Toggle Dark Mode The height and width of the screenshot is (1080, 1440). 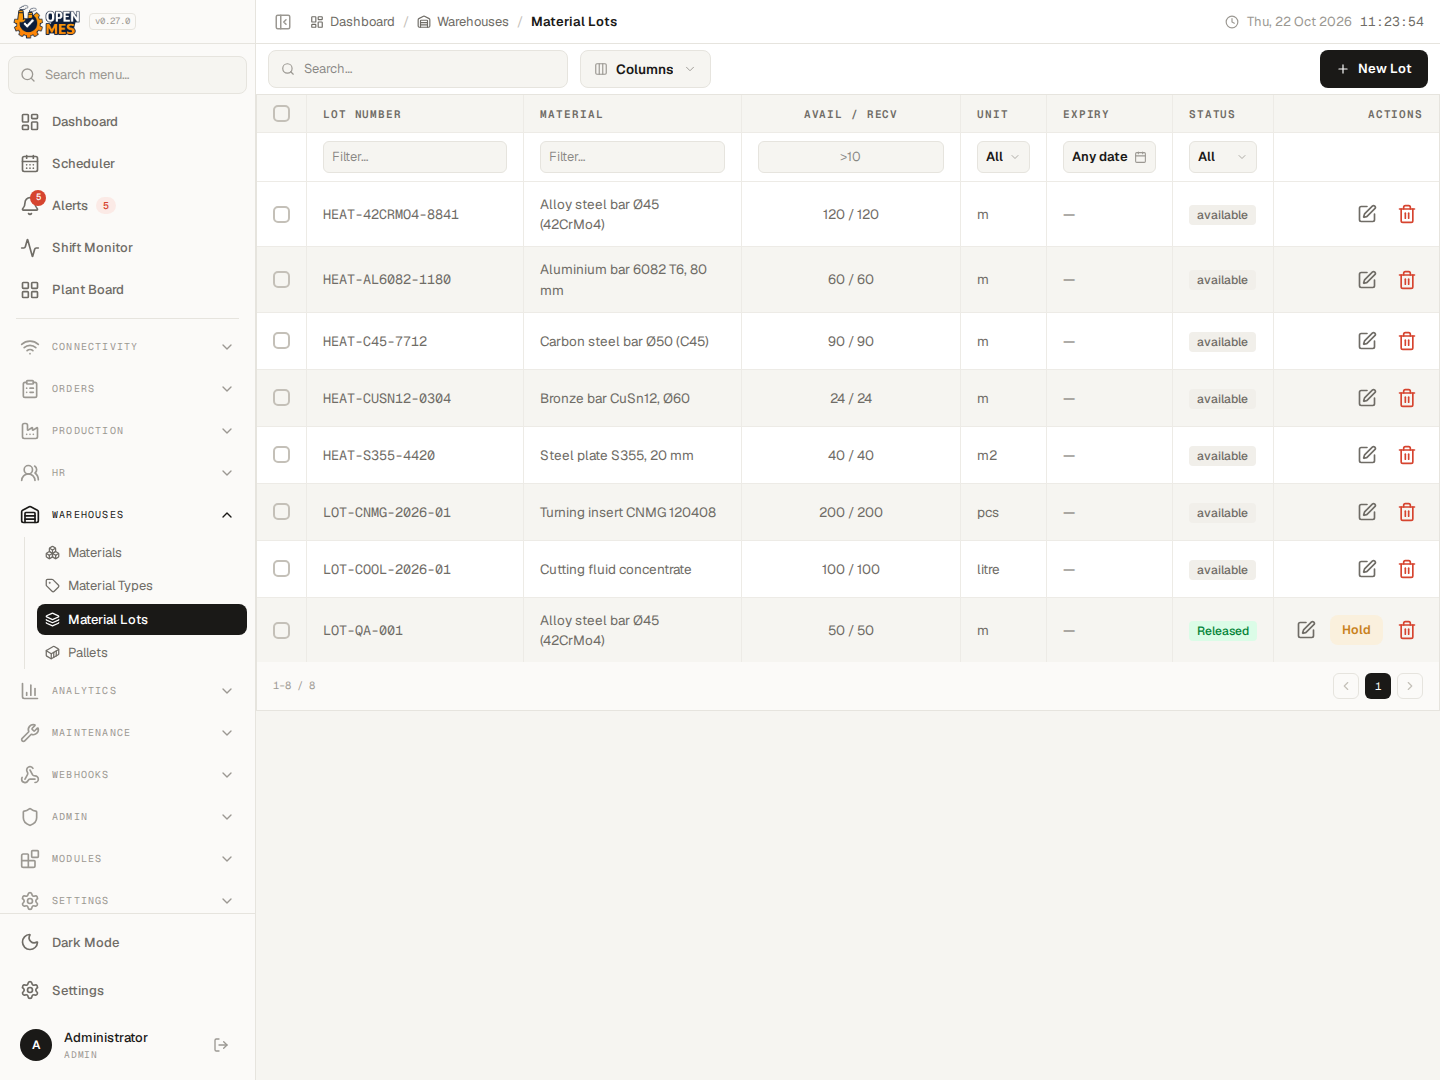127,942
